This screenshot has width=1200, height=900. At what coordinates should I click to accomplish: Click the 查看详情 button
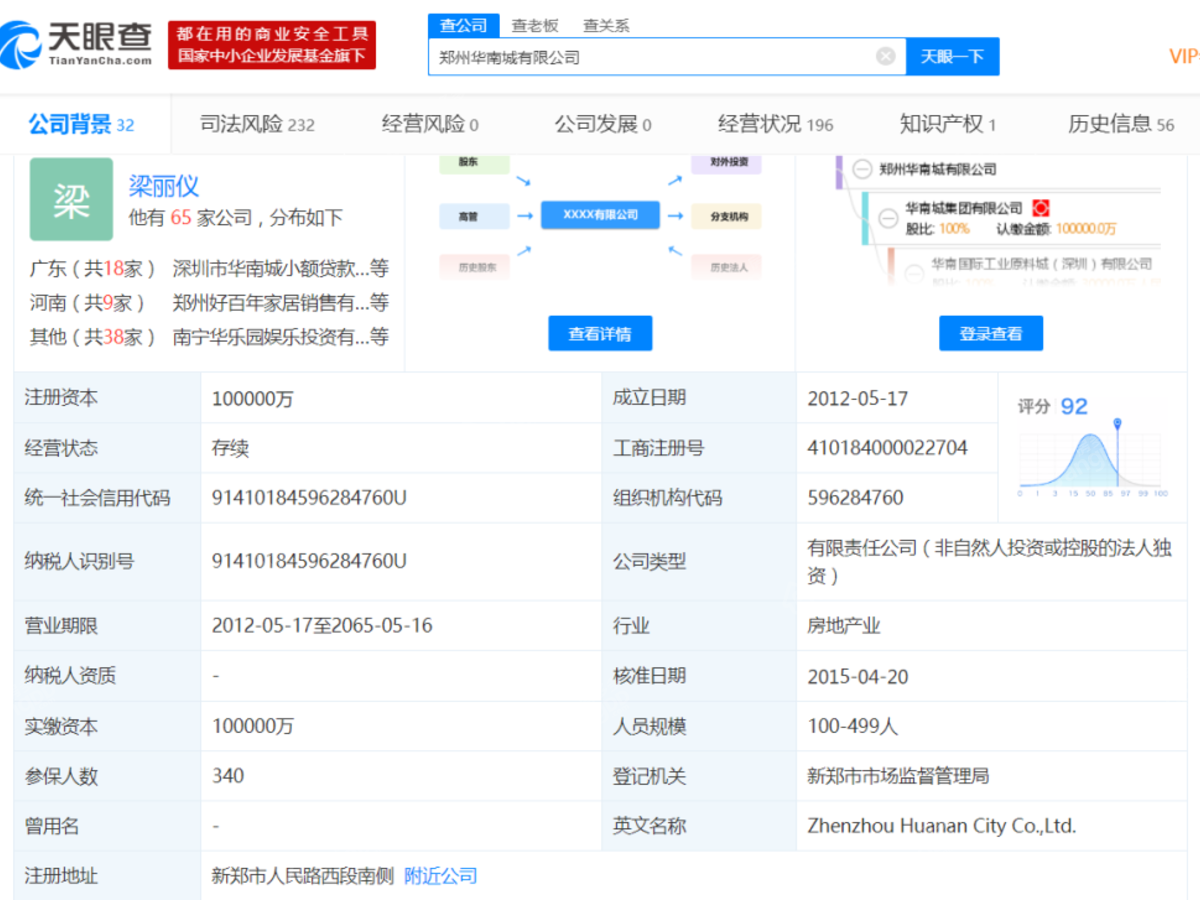click(x=600, y=334)
